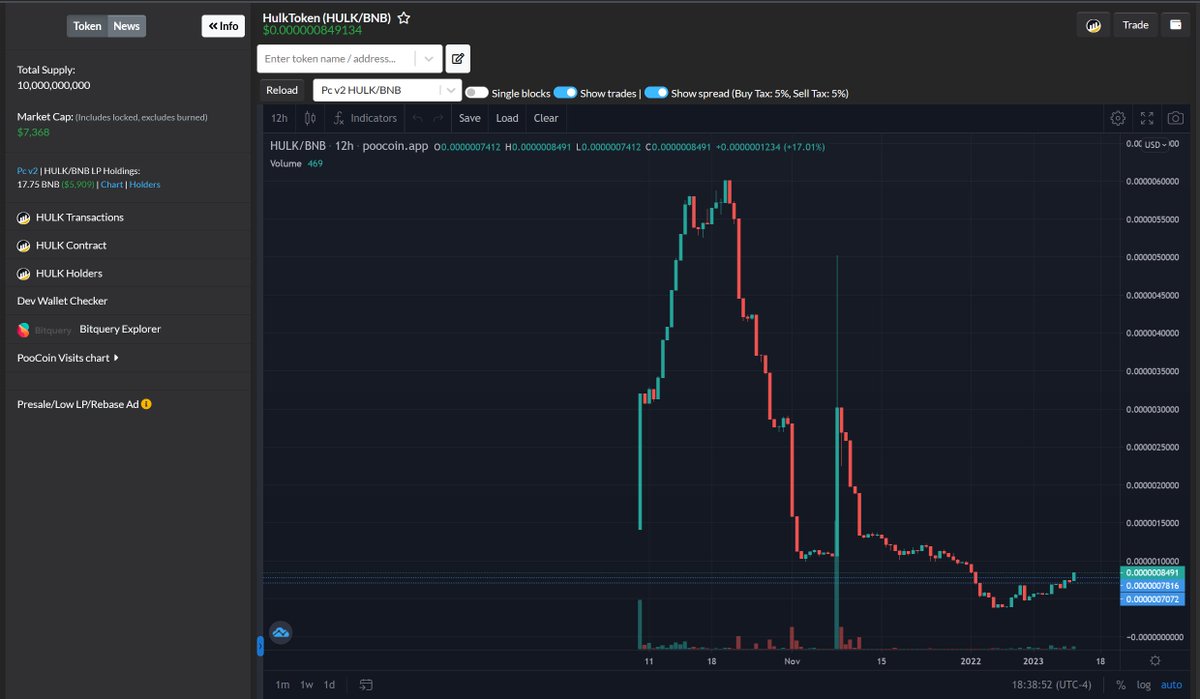Click the edit icon beside token search
Viewport: 1200px width, 699px height.
pos(458,59)
